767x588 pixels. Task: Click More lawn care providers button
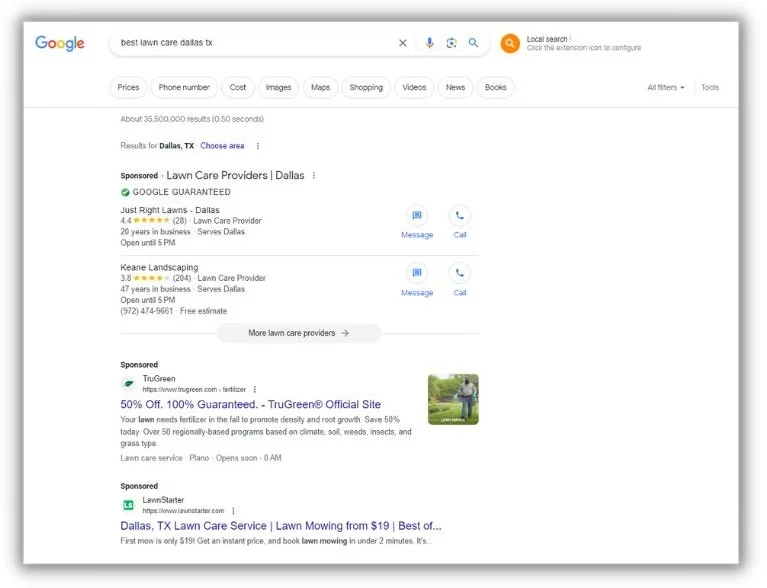[x=299, y=333]
